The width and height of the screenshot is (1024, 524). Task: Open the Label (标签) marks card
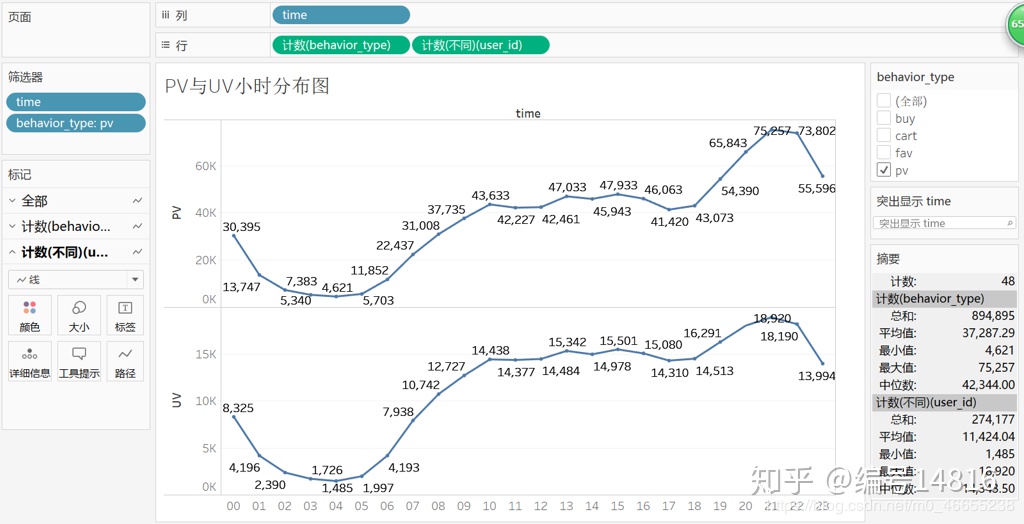pyautogui.click(x=125, y=315)
